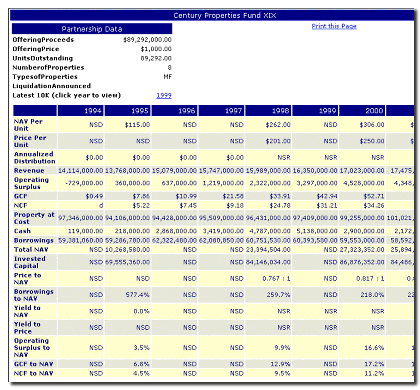Click the Annualized Distribution row label

point(34,157)
